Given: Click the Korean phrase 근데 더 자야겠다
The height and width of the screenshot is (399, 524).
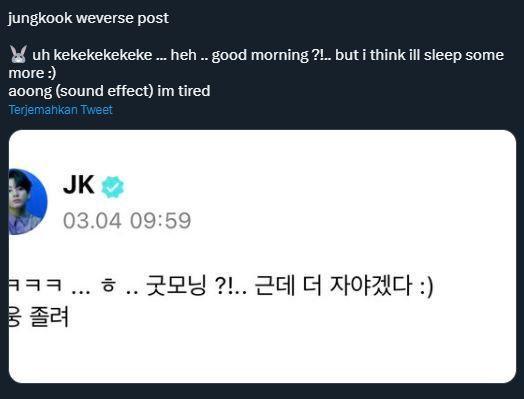Looking at the screenshot, I should 333,286.
